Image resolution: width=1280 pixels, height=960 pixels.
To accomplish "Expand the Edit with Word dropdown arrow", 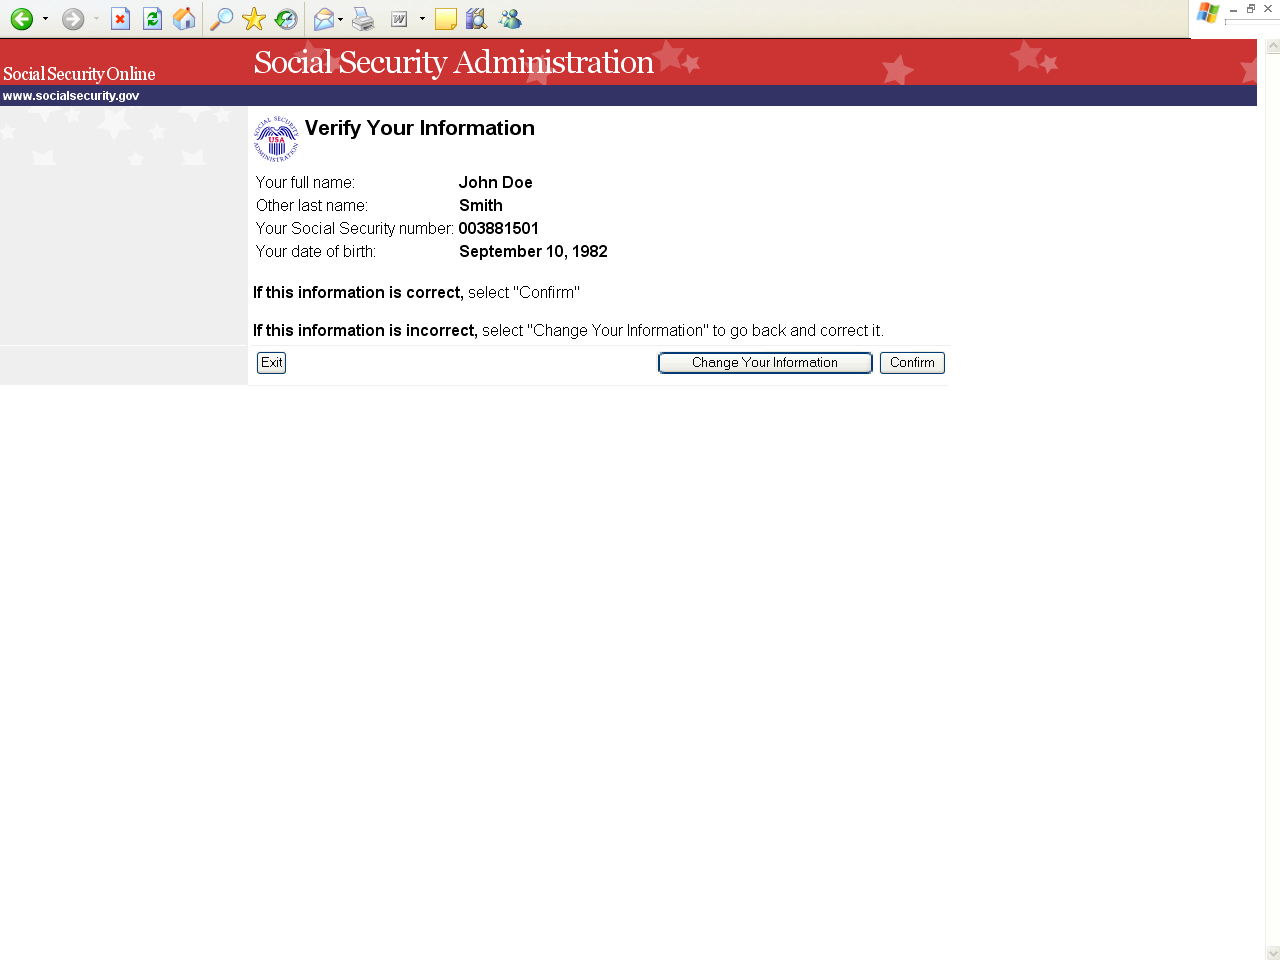I will point(422,19).
